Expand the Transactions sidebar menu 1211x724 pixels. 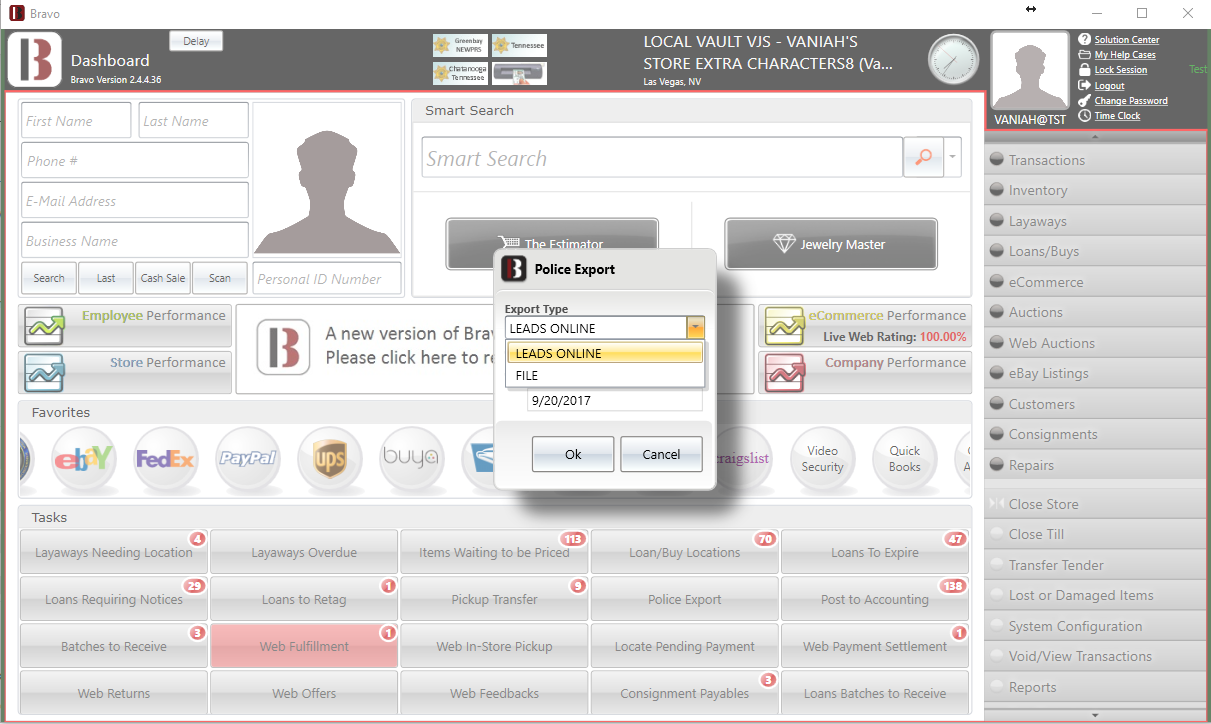[x=1095, y=160]
